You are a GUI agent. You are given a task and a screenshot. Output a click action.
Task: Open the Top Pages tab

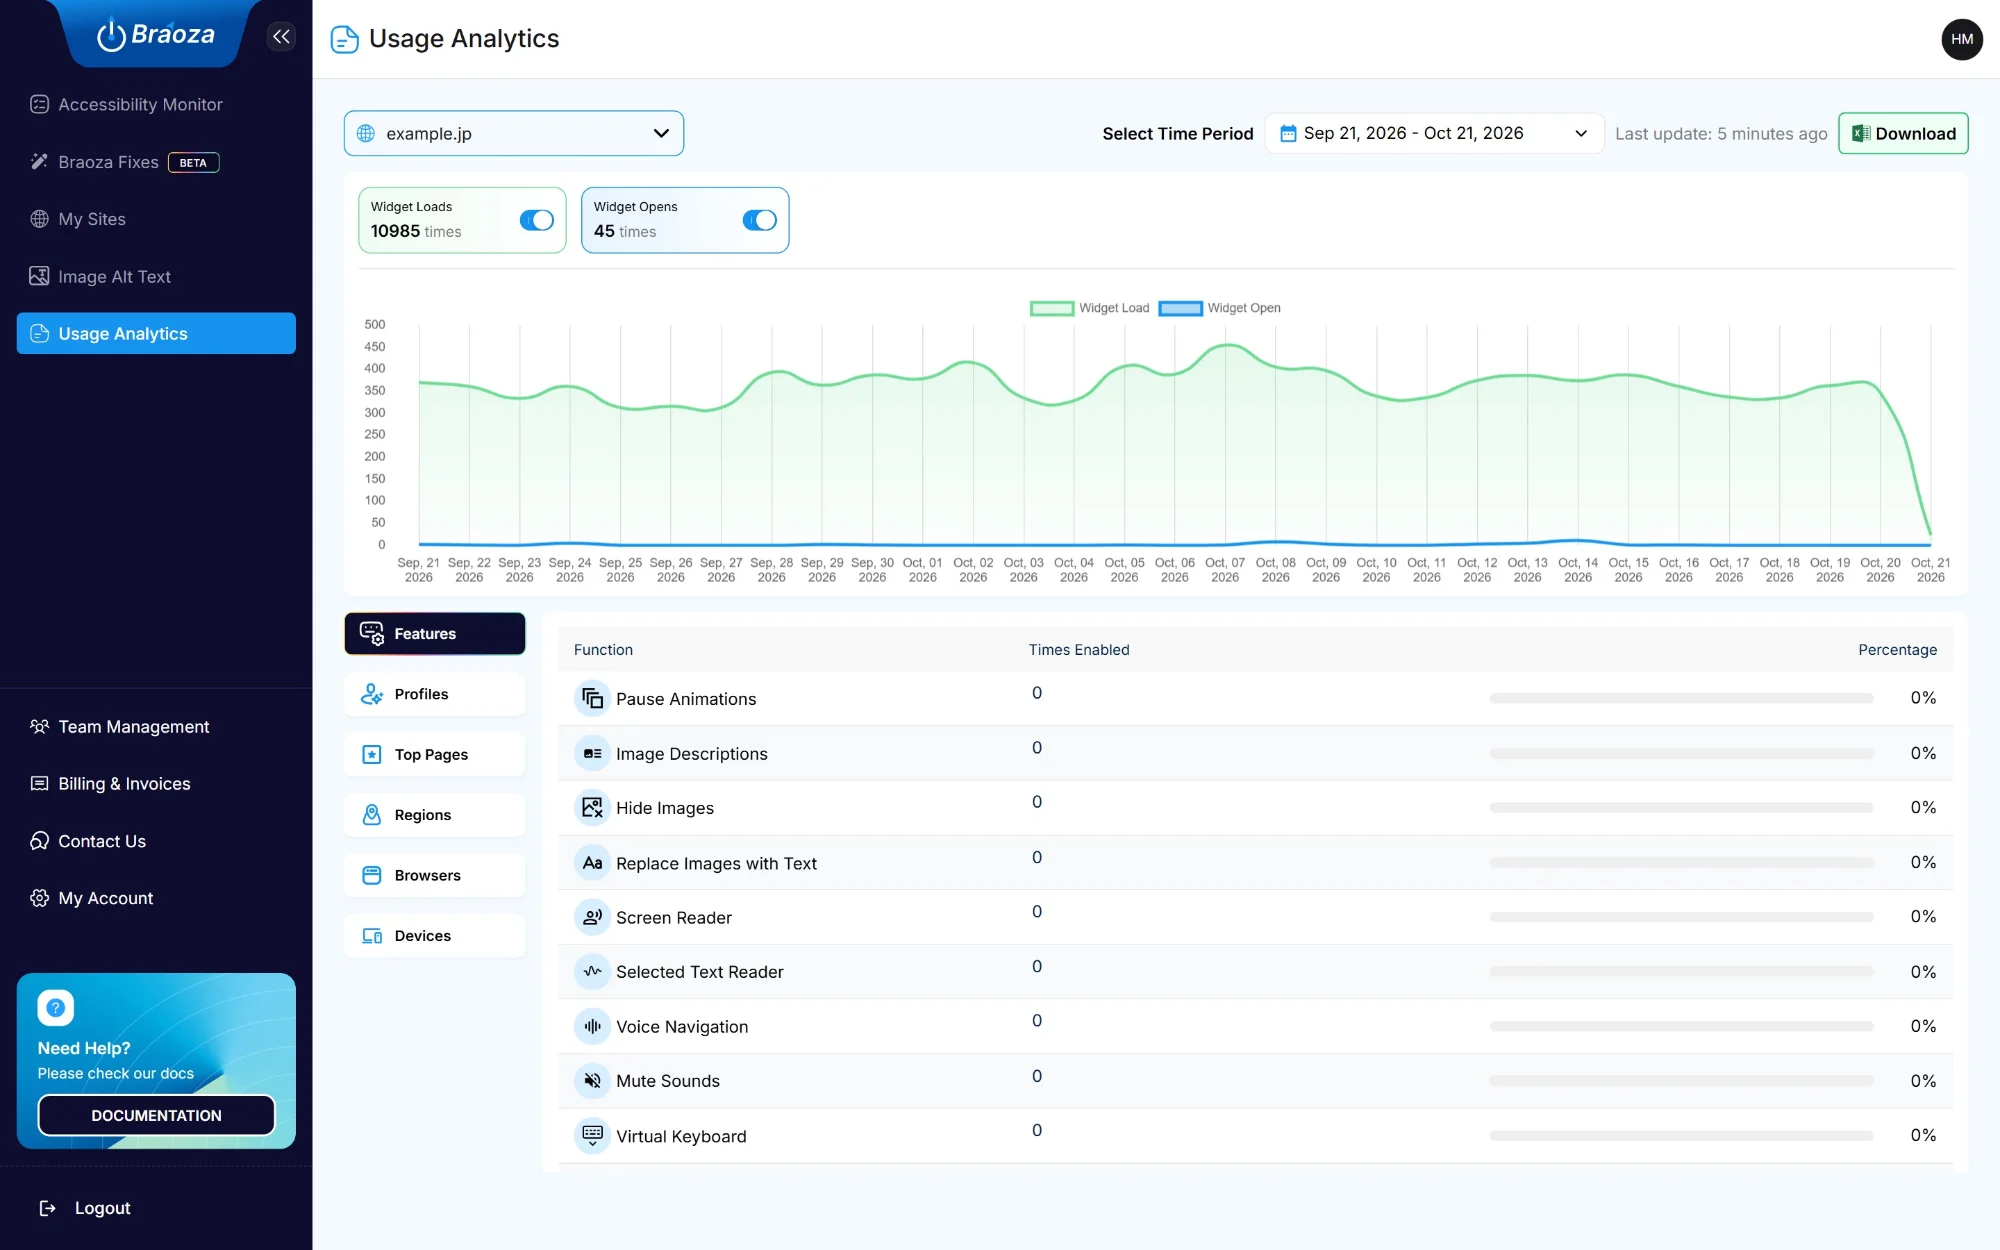(x=435, y=754)
